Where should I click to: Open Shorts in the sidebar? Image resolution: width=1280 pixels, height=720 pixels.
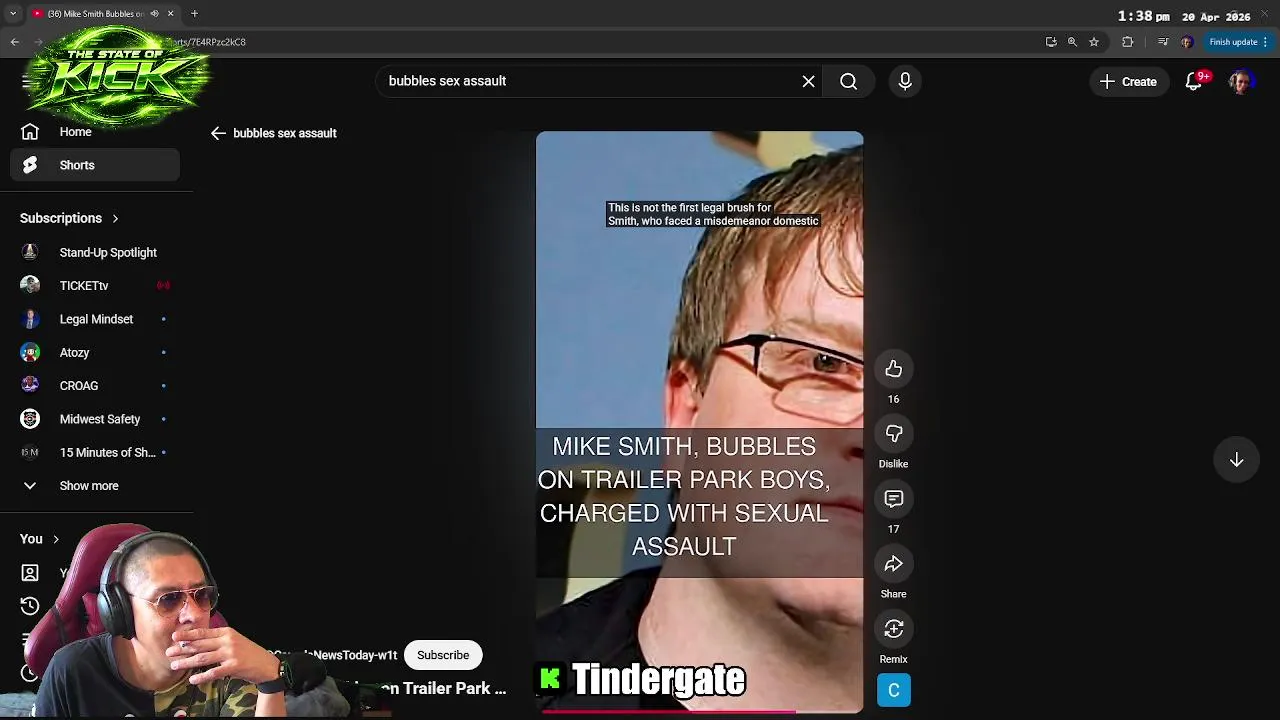click(95, 165)
